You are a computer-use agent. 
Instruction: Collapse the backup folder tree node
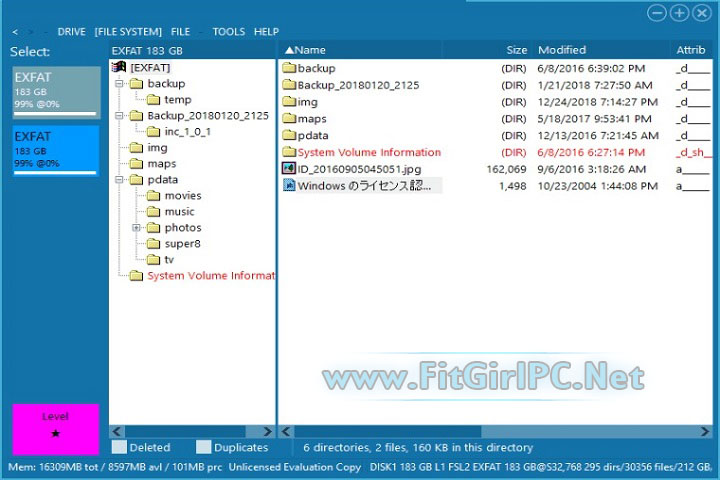119,84
